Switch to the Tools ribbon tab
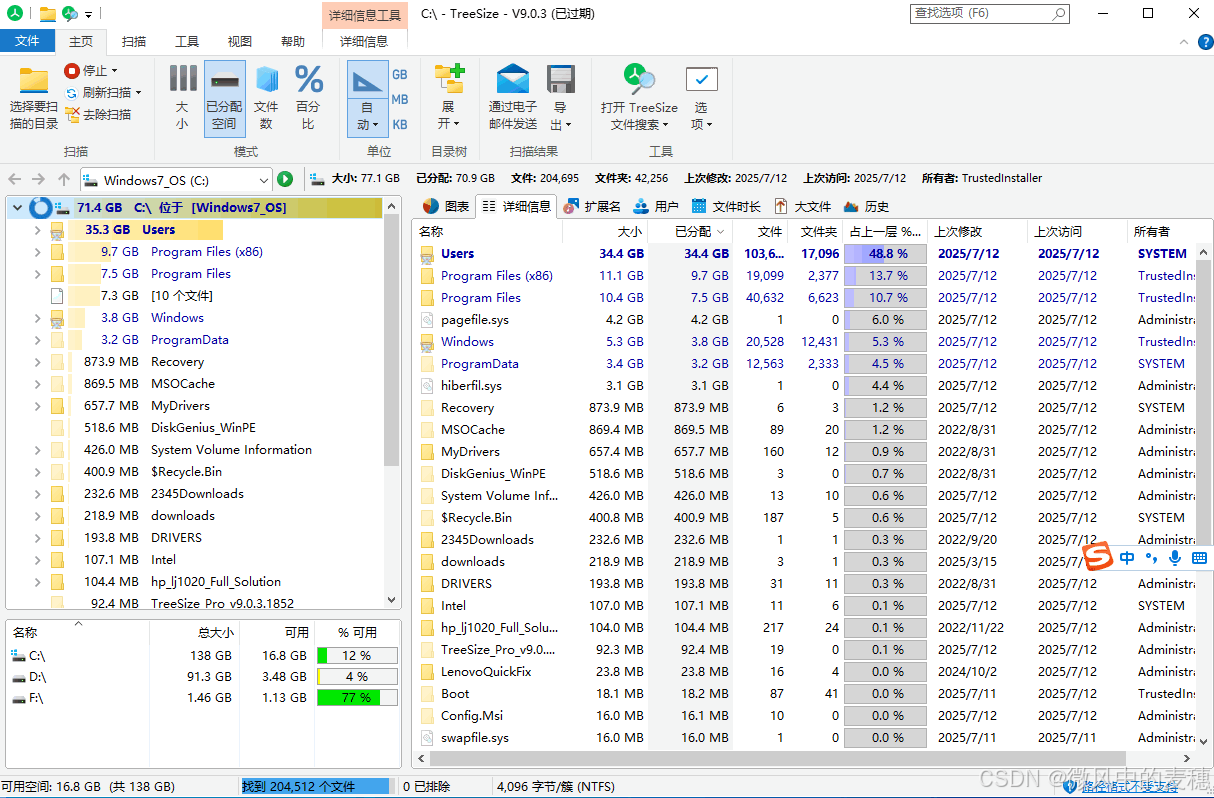 coord(187,41)
